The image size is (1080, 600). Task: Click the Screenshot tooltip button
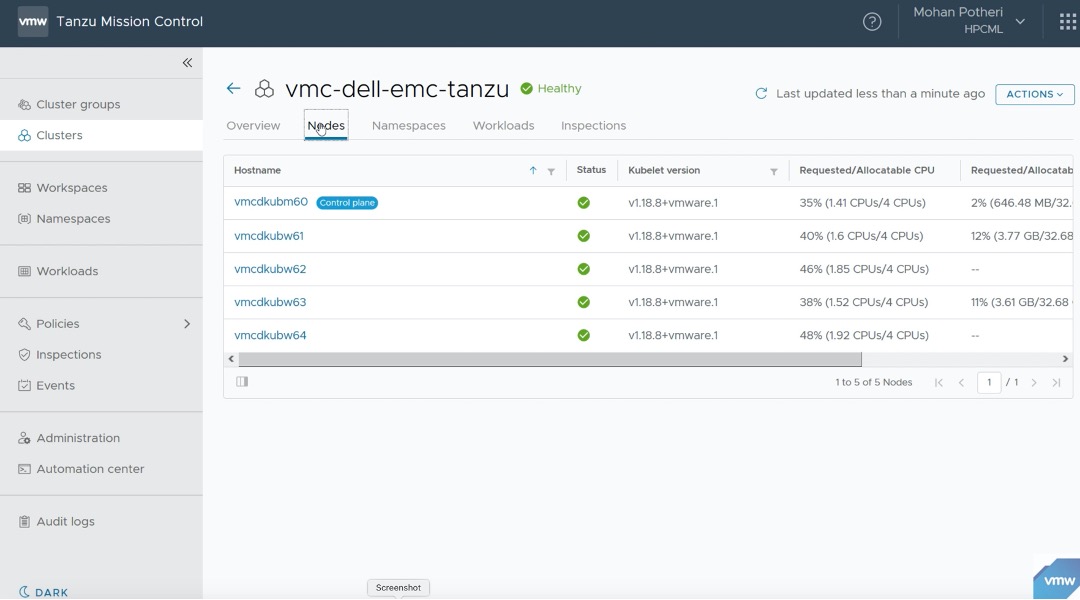[398, 588]
